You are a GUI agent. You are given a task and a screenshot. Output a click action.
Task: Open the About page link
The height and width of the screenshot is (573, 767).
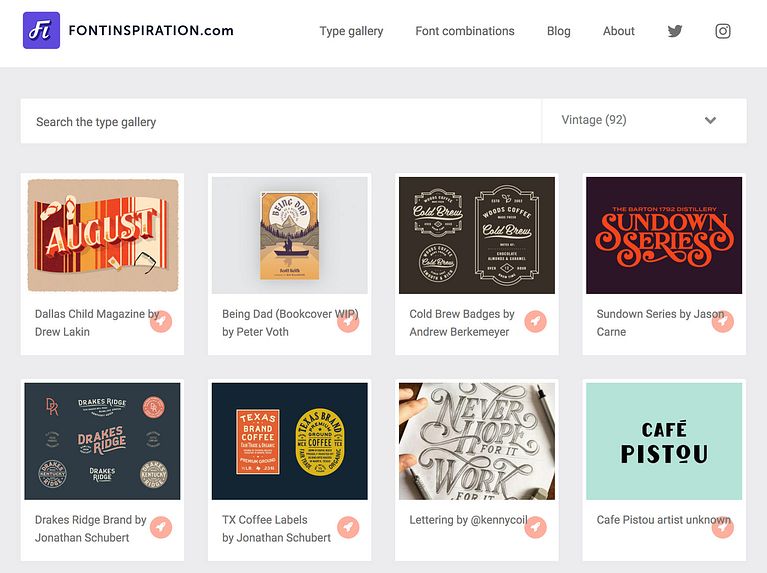(x=619, y=31)
